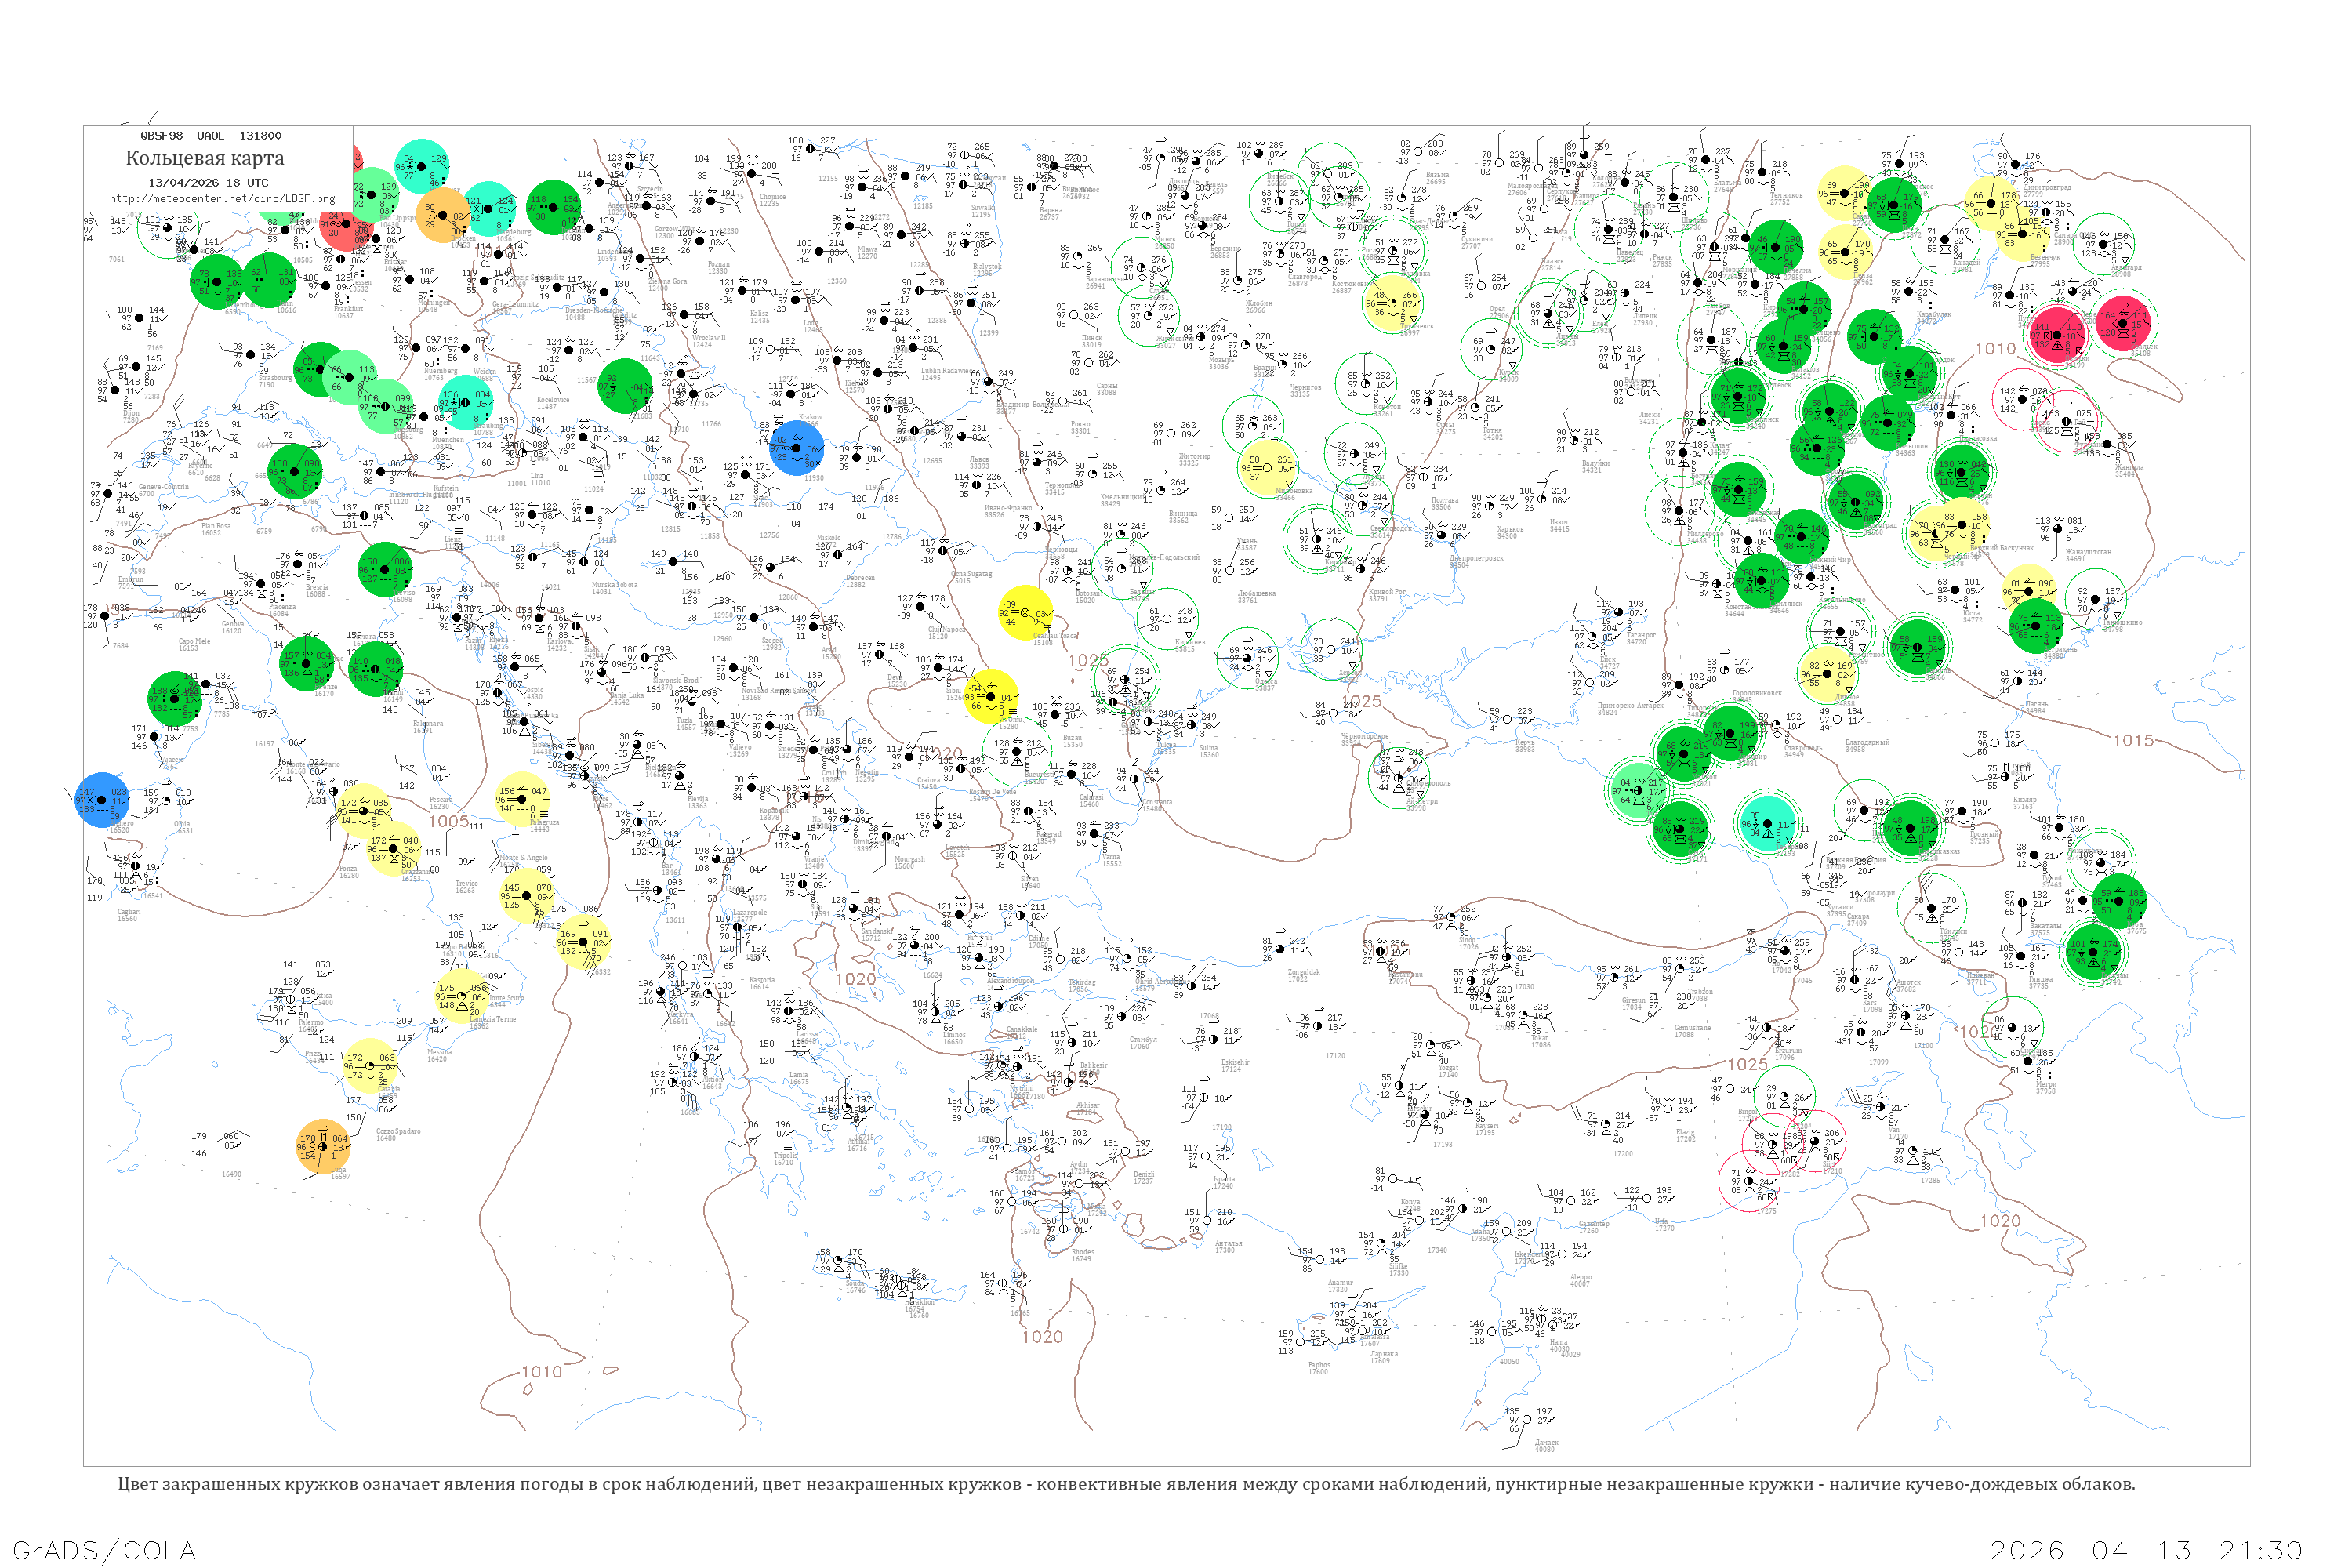Select the blue station circle near Krakow
The height and width of the screenshot is (1568, 2352).
pos(797,447)
